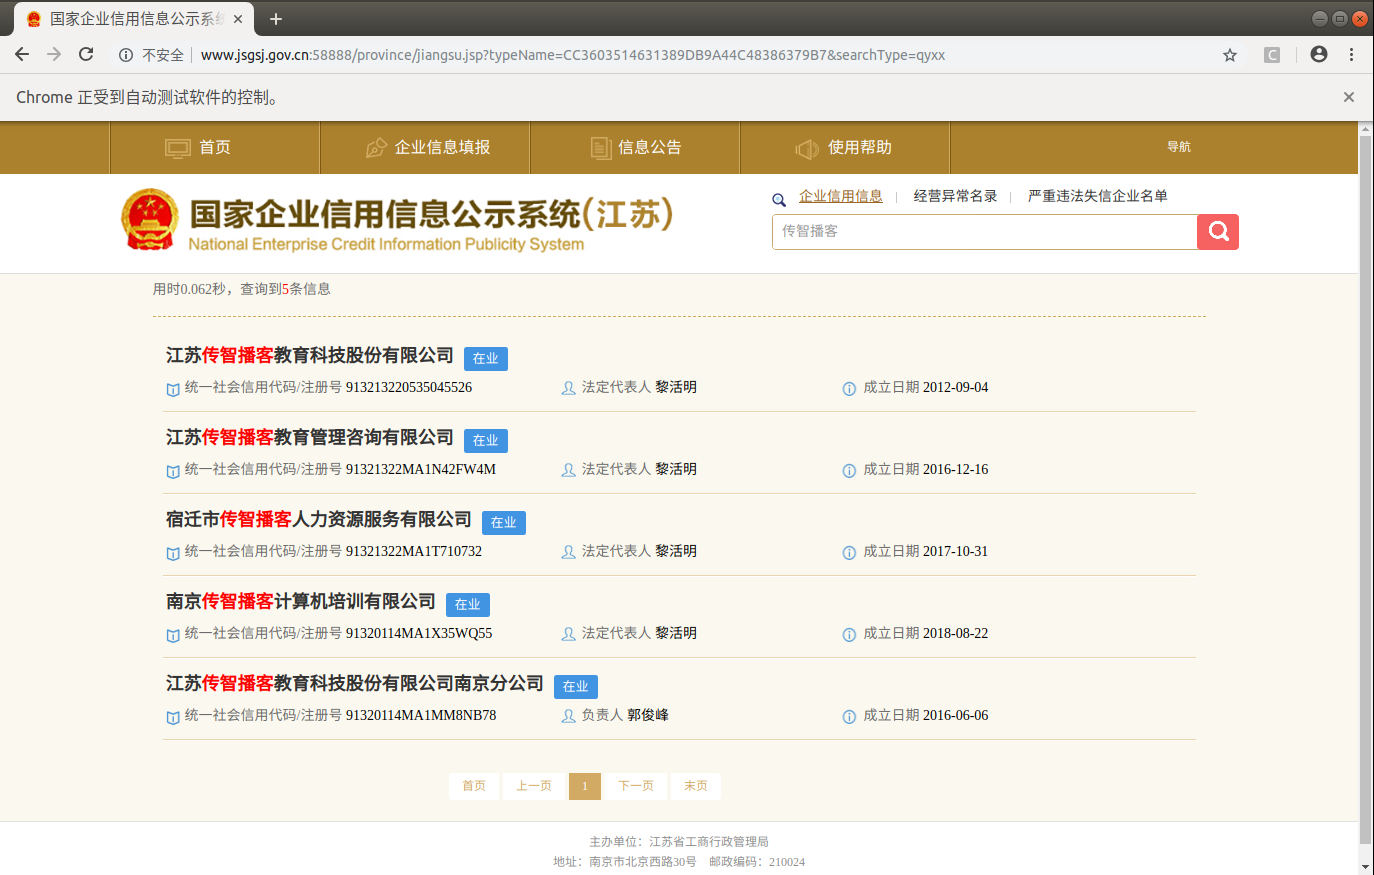Click the info icon beside 成立日期 2016-12-16
The height and width of the screenshot is (875, 1374).
coord(849,470)
